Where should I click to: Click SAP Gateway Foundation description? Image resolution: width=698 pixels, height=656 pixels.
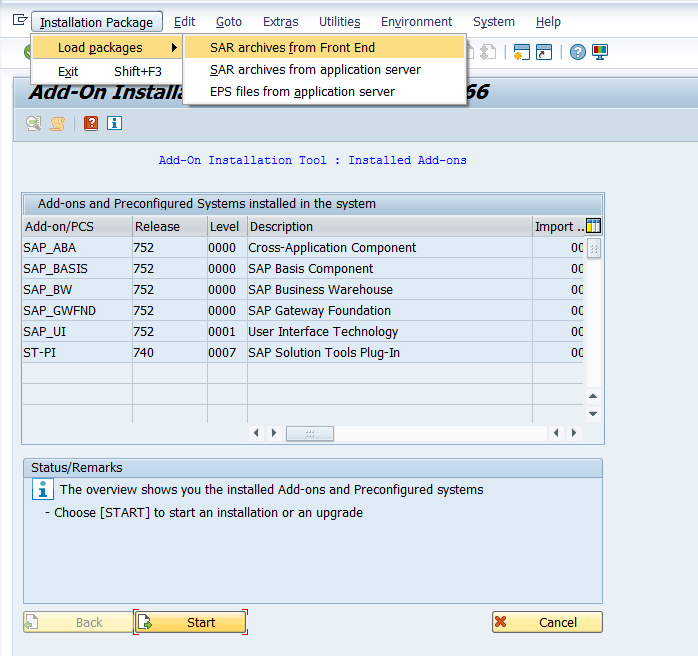[320, 310]
